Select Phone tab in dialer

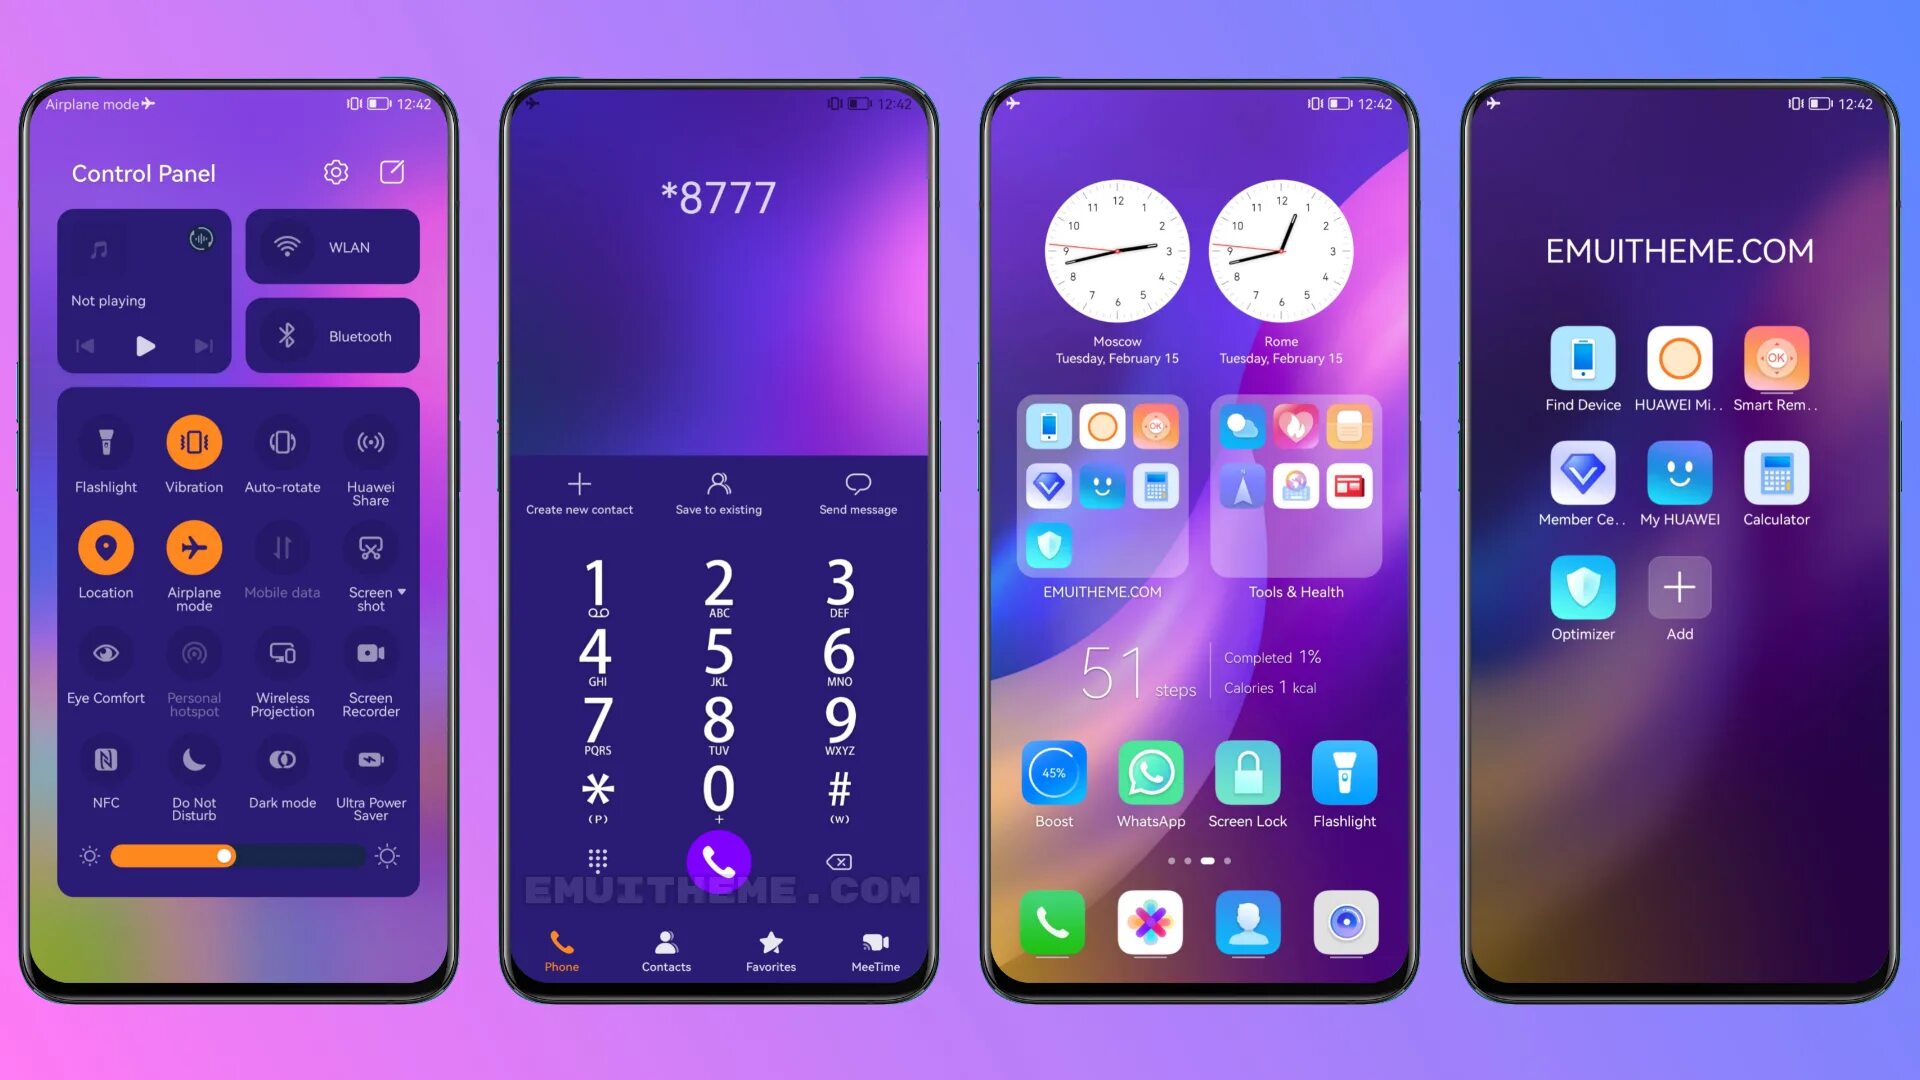[x=560, y=949]
